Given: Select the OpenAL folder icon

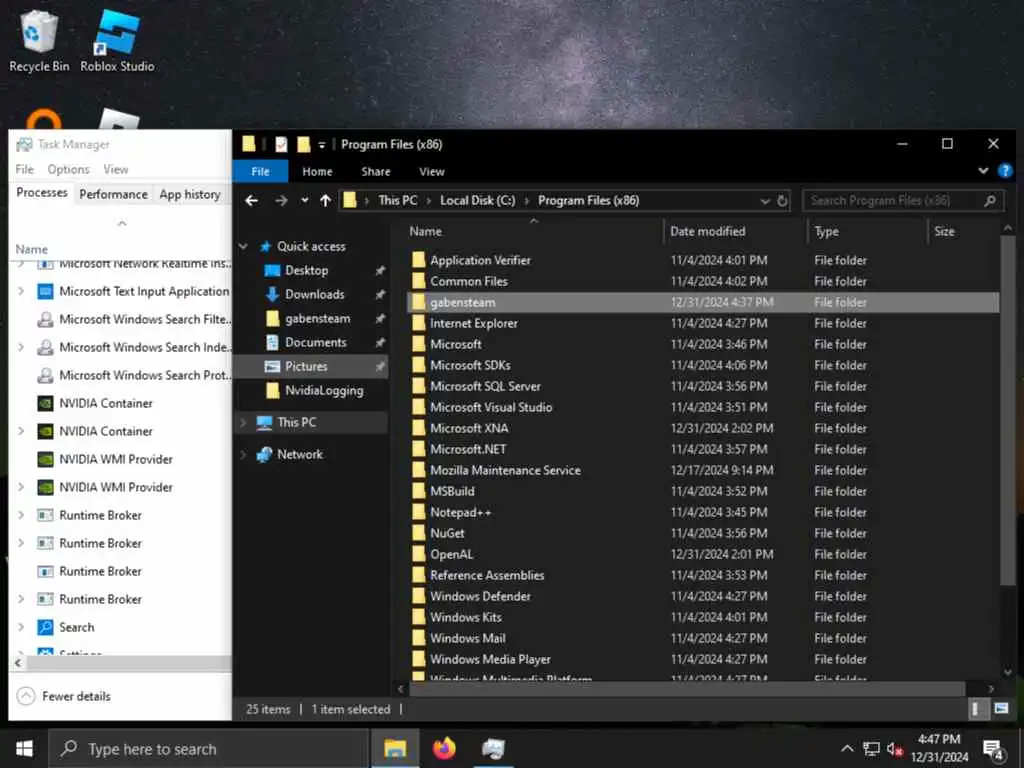Looking at the screenshot, I should point(419,554).
